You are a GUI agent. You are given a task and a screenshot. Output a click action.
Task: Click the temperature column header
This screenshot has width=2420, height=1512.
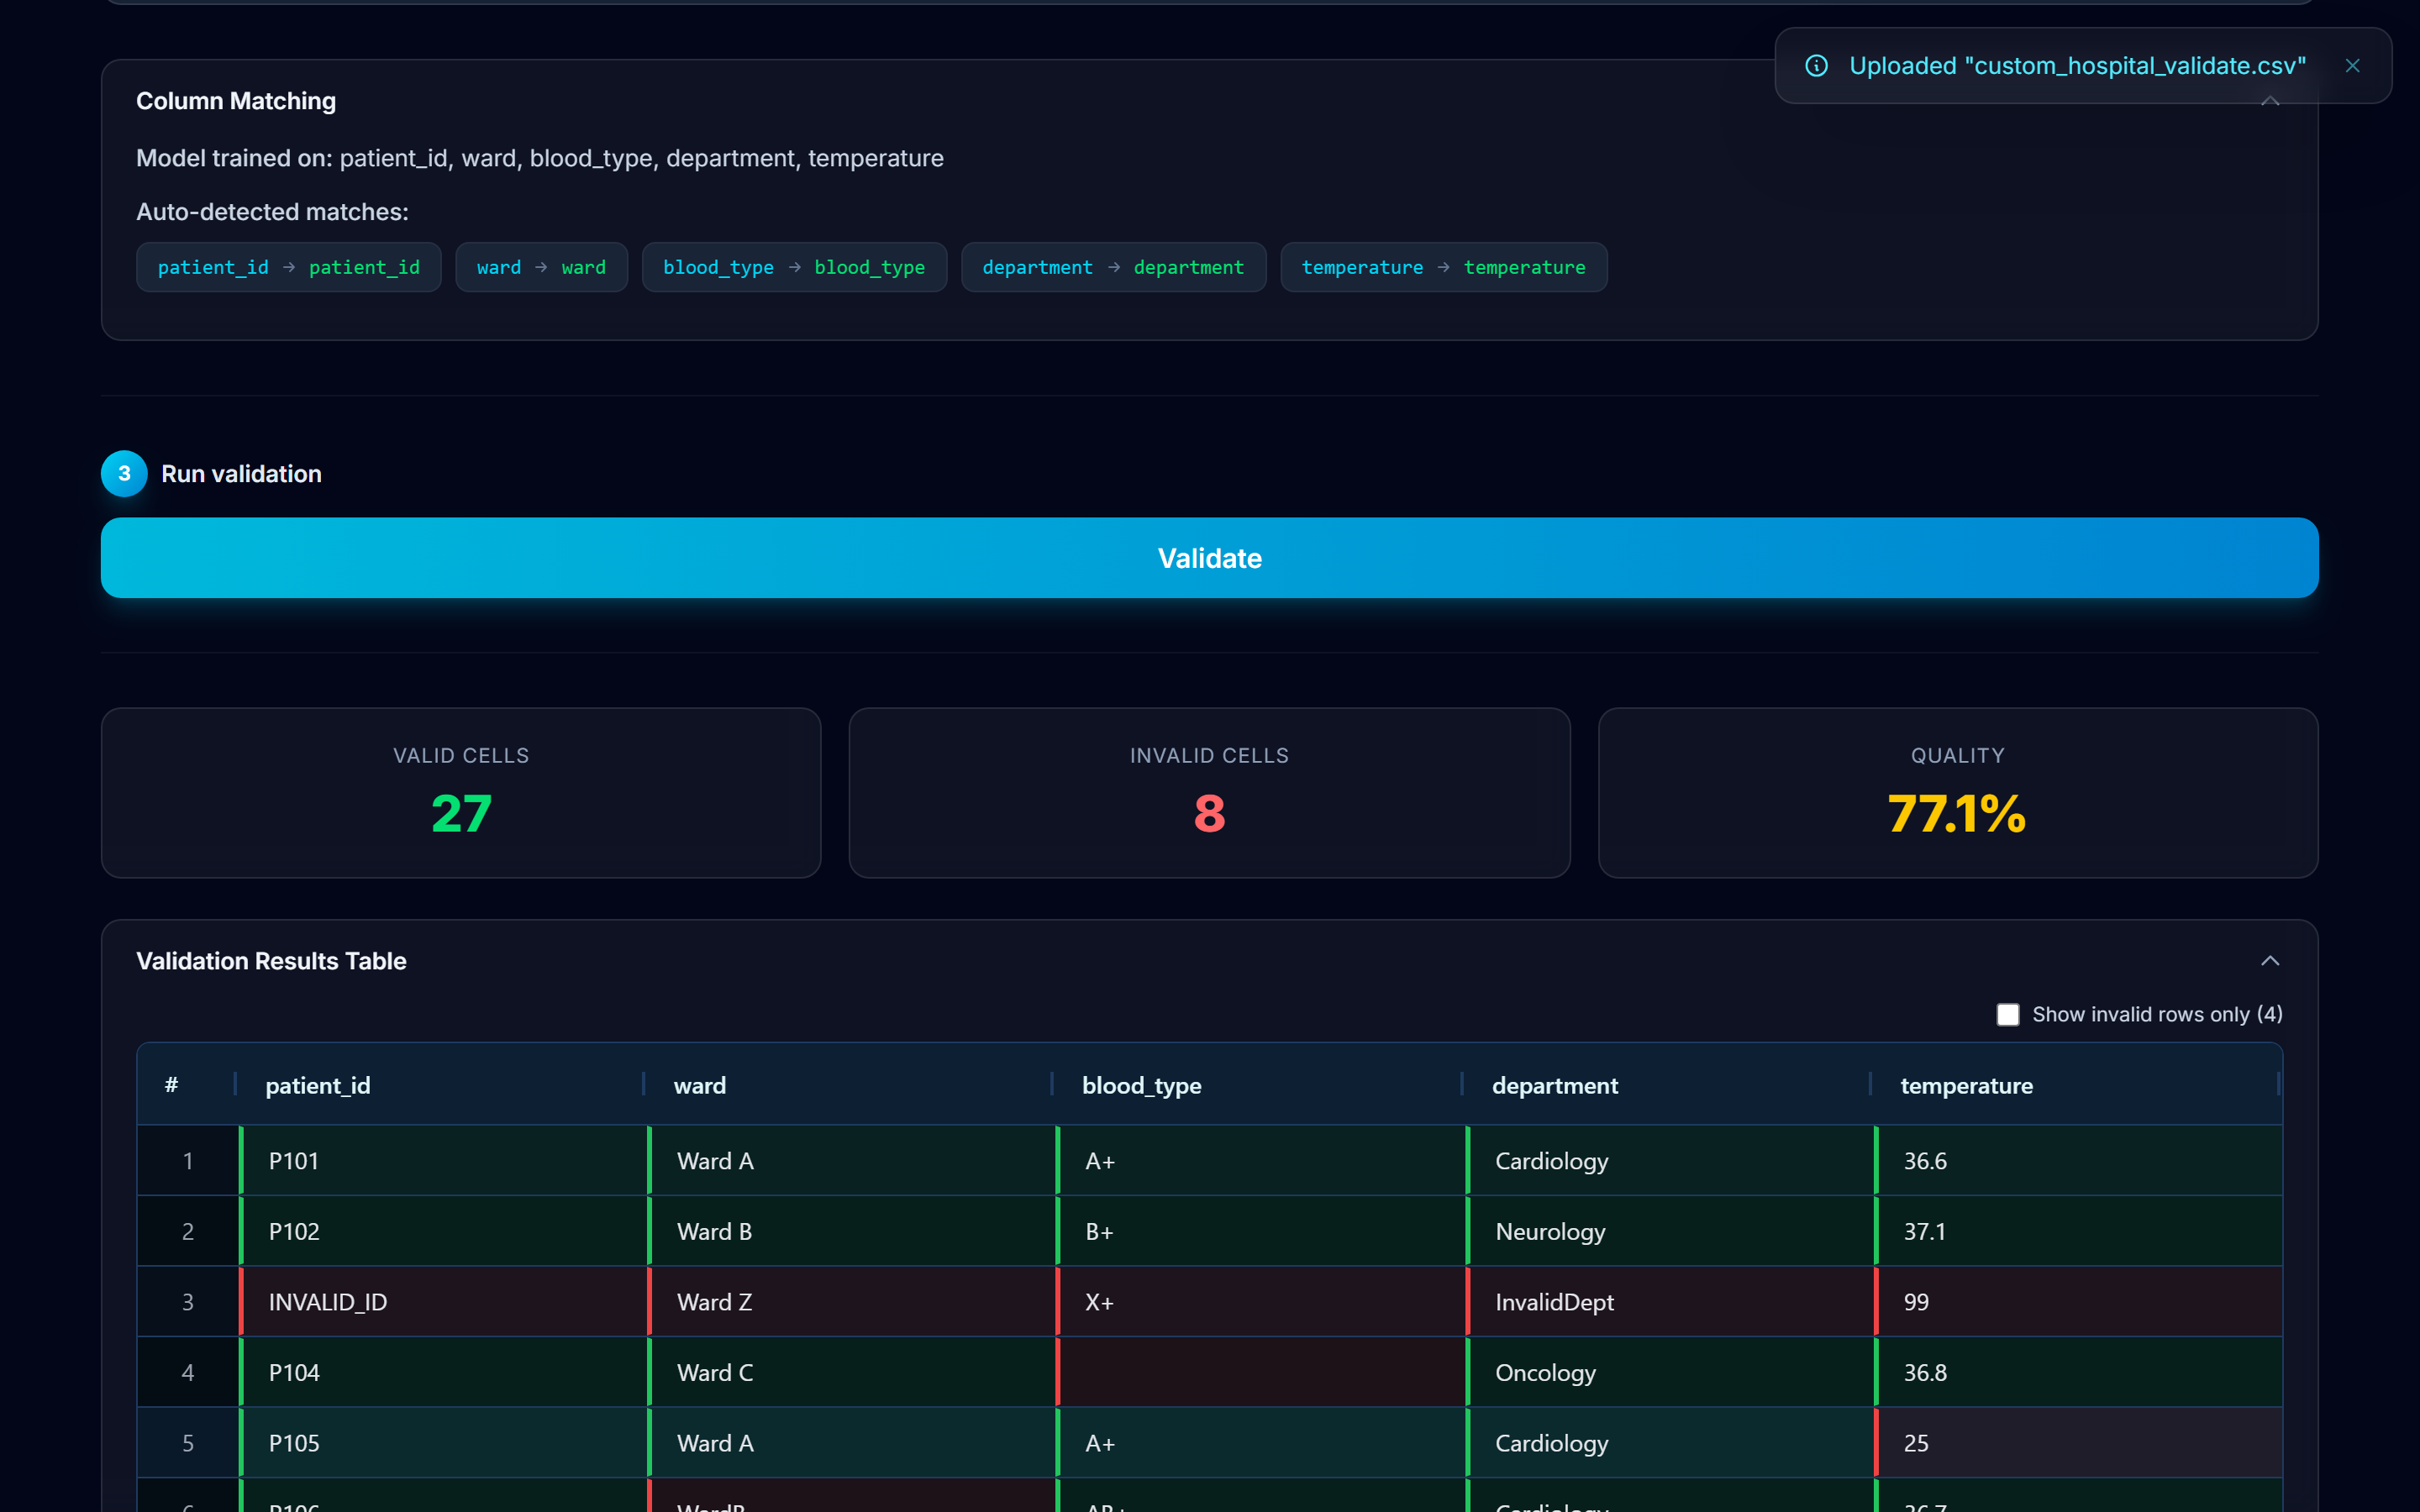(x=1966, y=1085)
